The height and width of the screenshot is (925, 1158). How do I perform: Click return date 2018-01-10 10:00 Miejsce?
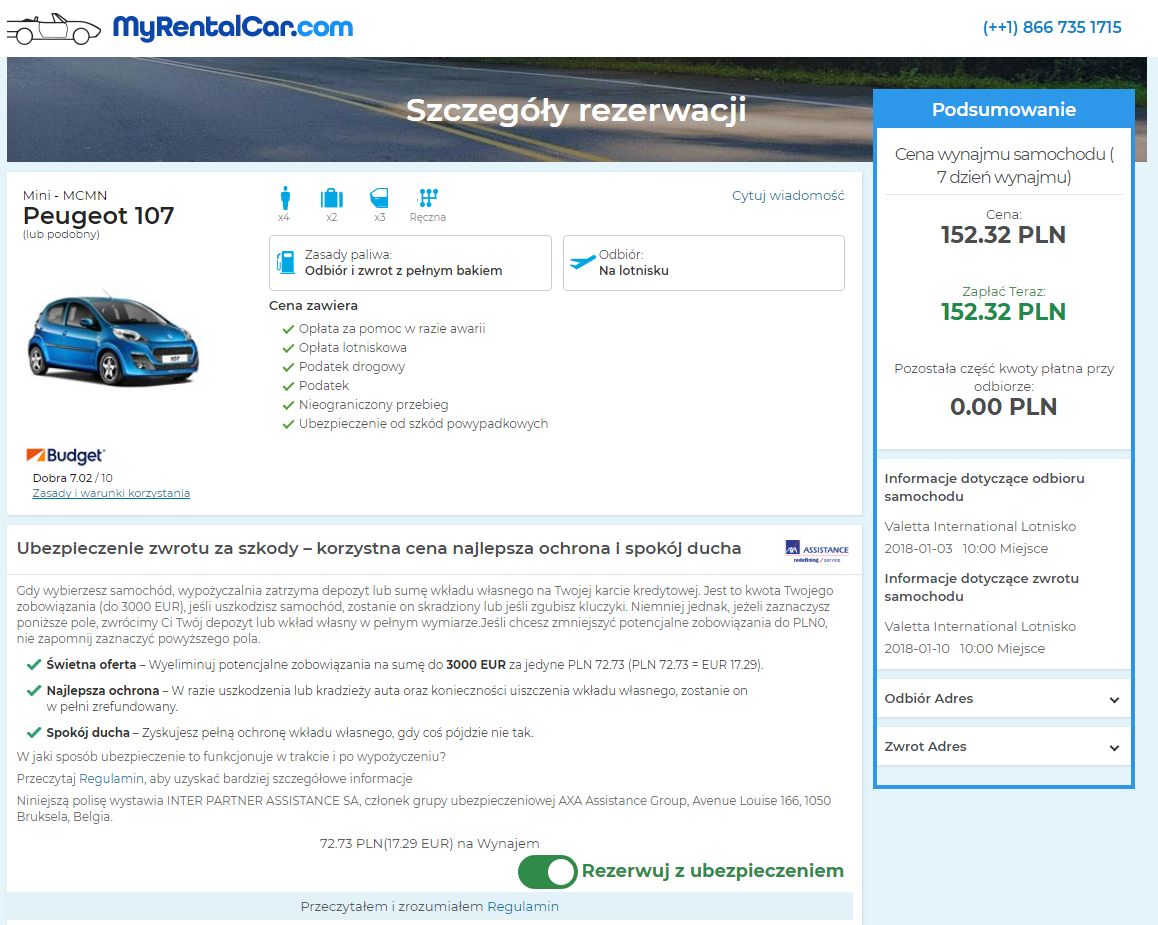tap(965, 648)
